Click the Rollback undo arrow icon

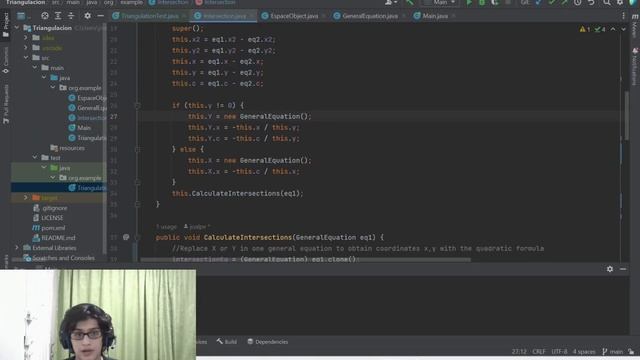pyautogui.click(x=591, y=3)
